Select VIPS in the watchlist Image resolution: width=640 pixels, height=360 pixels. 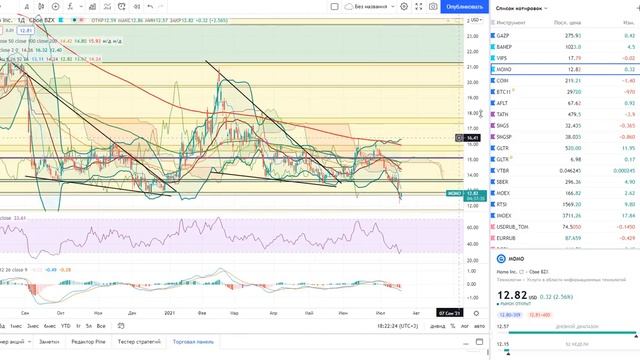[x=565, y=58]
